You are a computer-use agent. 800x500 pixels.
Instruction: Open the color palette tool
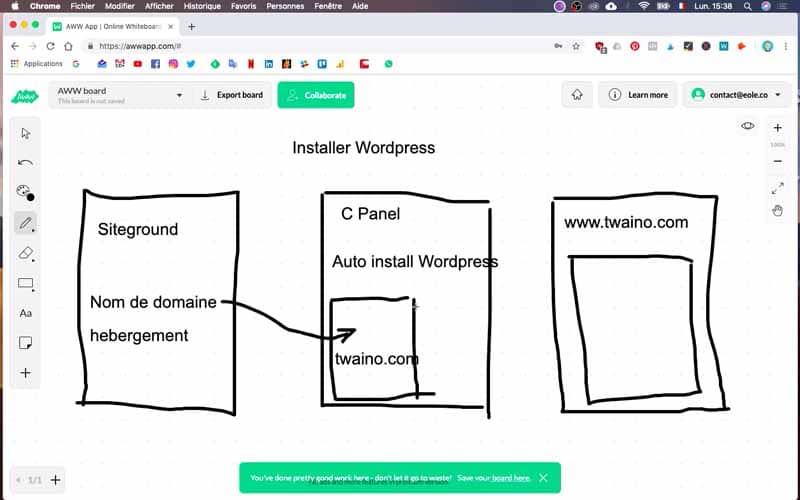[26, 193]
